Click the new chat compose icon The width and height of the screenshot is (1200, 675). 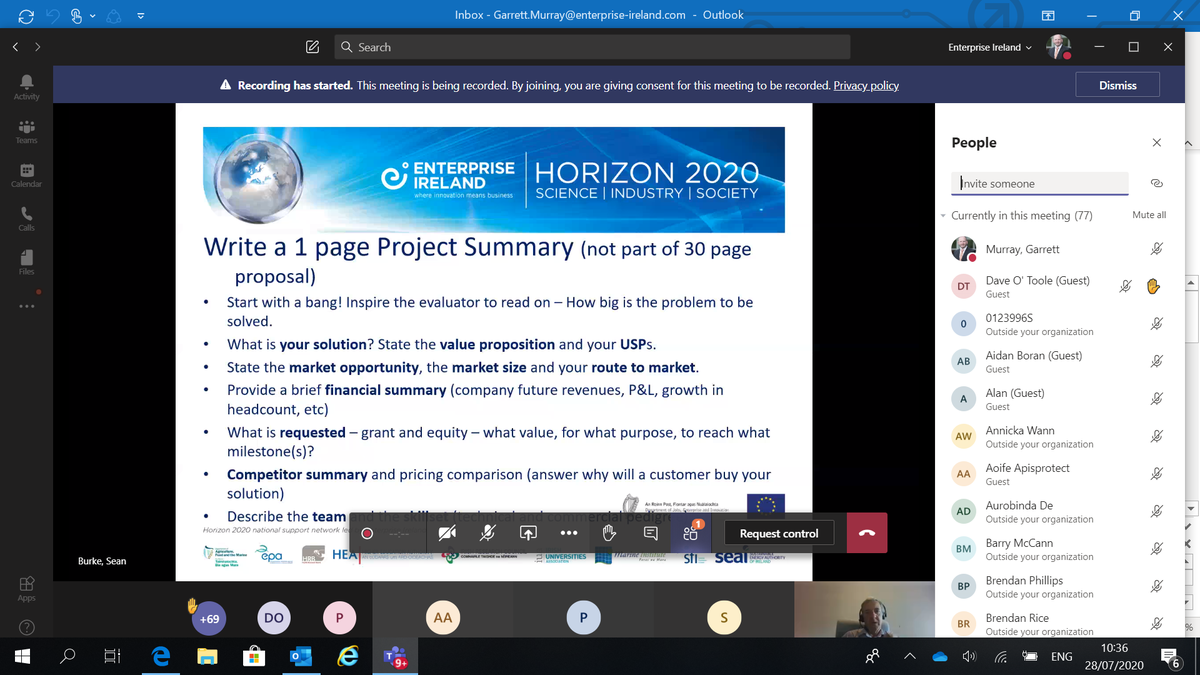[312, 47]
